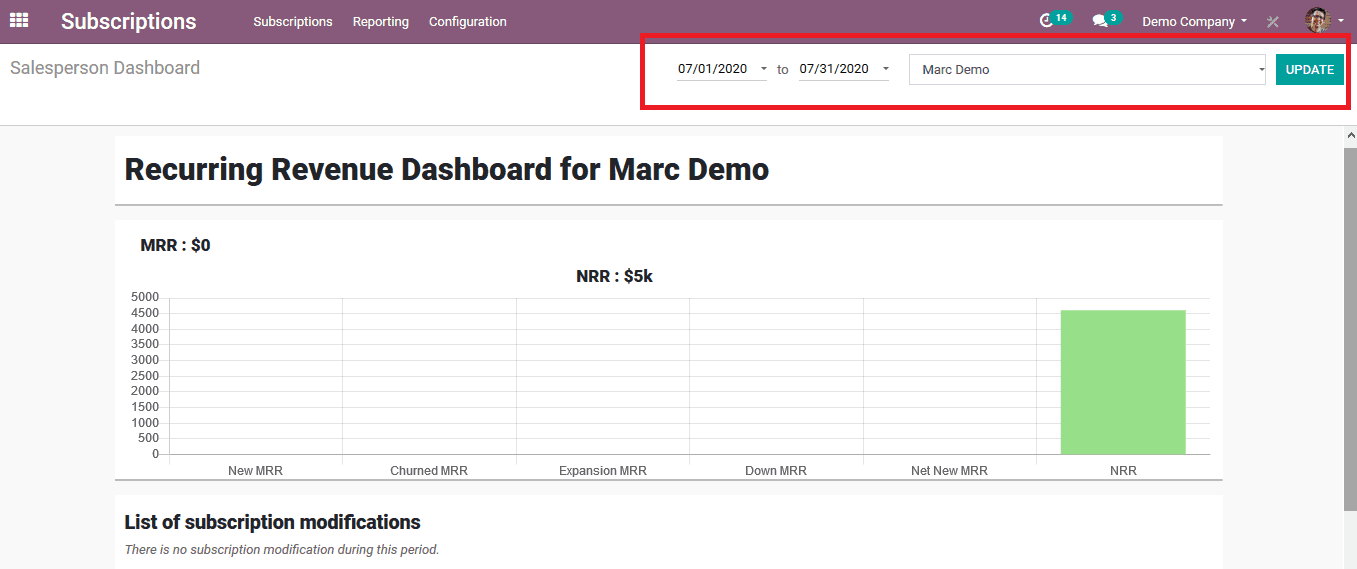Click 'Net New MRR' axis label

click(949, 470)
